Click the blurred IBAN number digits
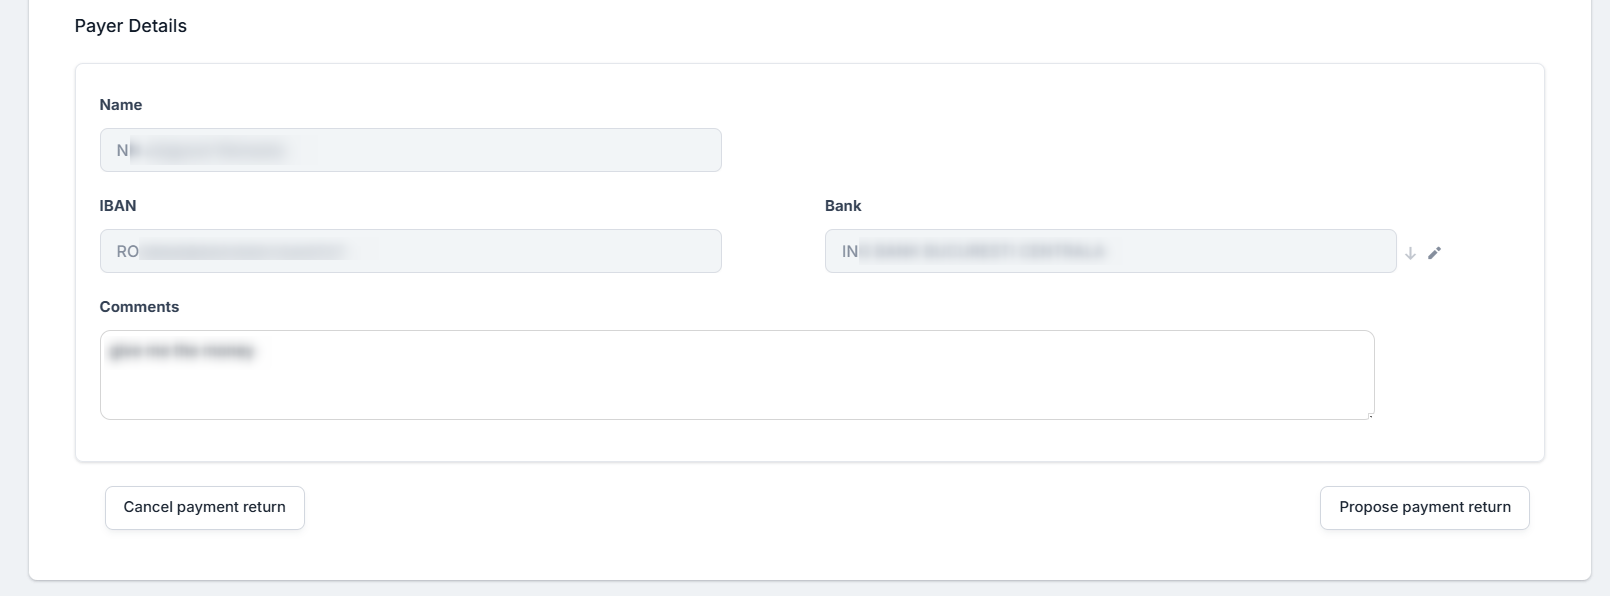This screenshot has height=596, width=1610. (x=245, y=252)
